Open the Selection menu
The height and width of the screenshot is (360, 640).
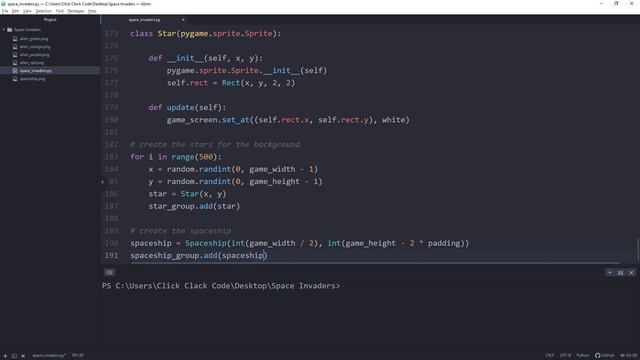click(x=44, y=11)
